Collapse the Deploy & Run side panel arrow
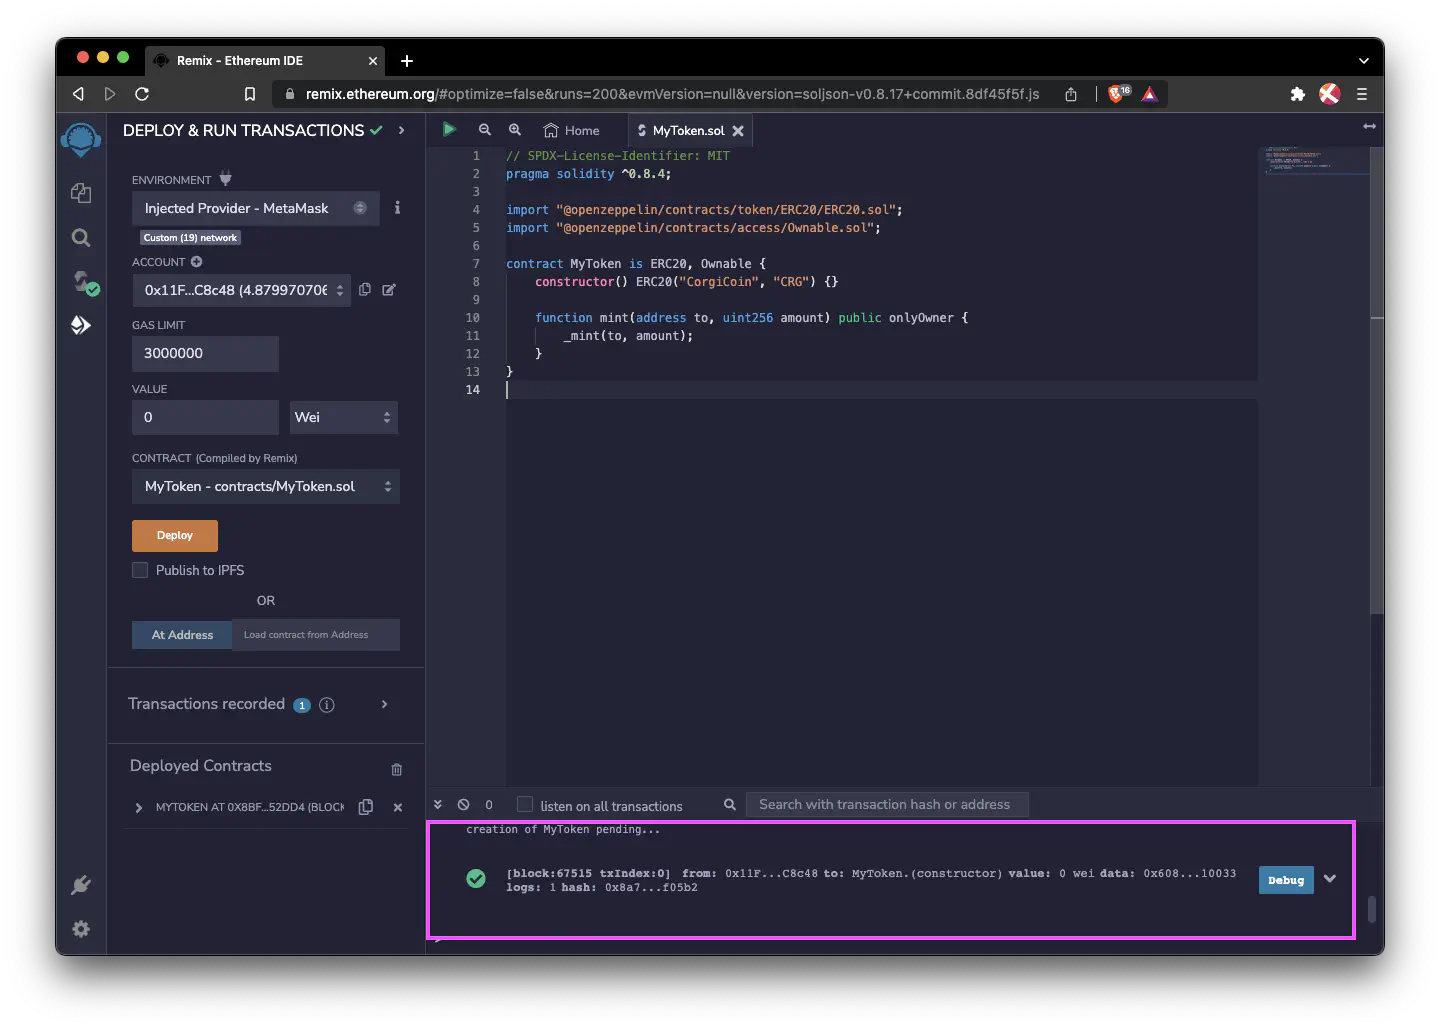 [x=401, y=131]
